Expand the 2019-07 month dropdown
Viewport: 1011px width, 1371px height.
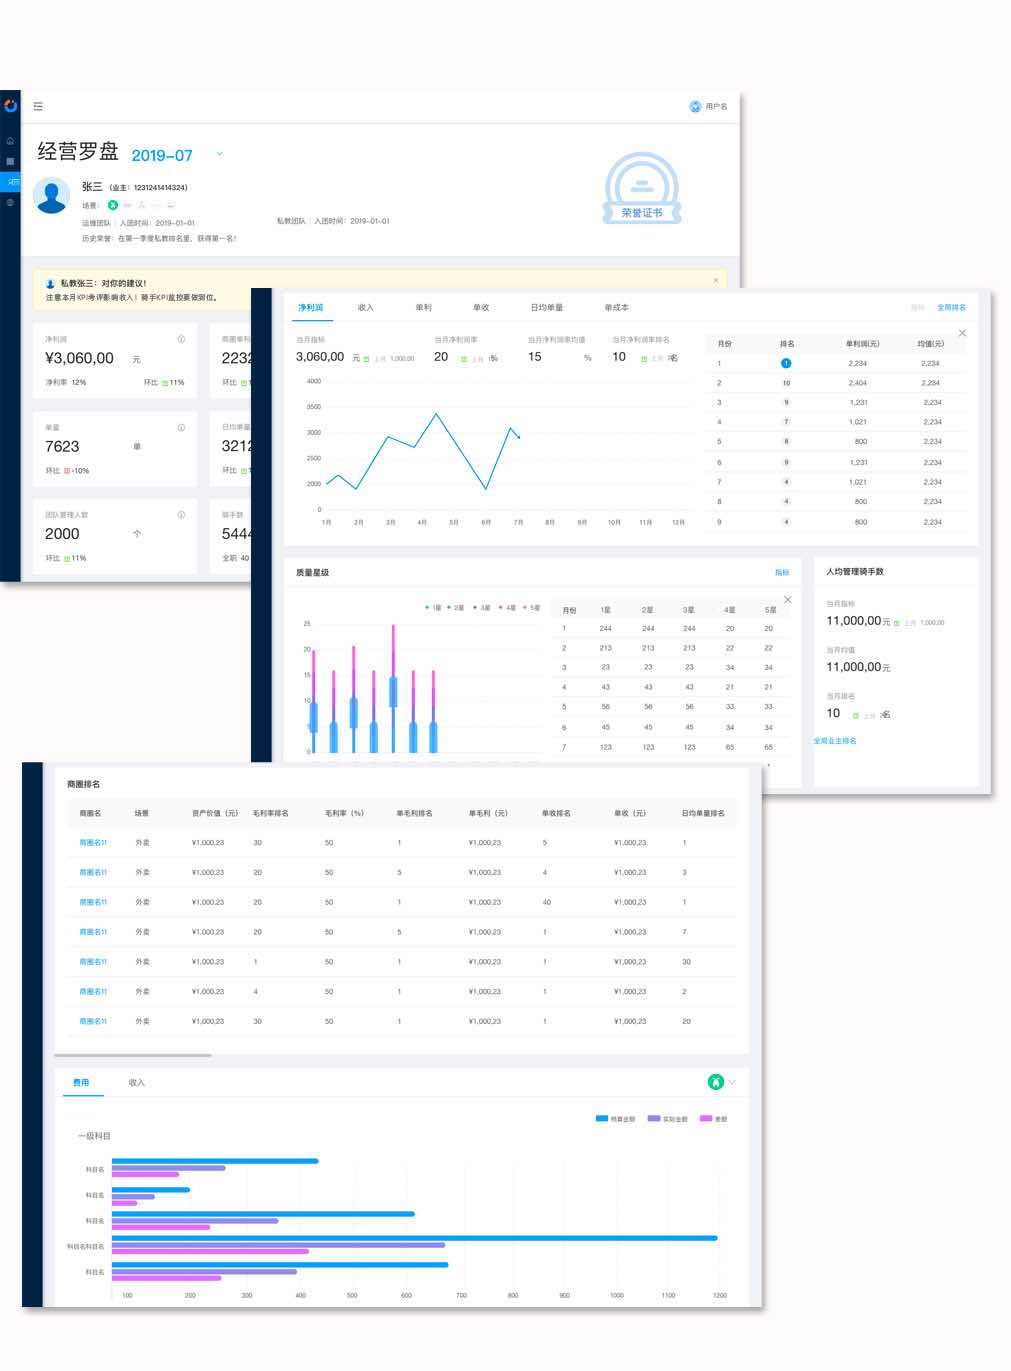click(220, 154)
